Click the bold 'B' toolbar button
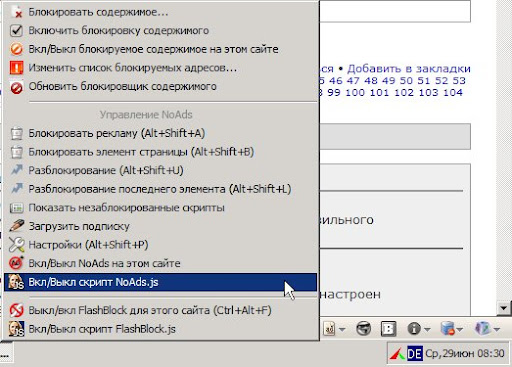Viewport: 512px width, 367px height. tap(389, 329)
